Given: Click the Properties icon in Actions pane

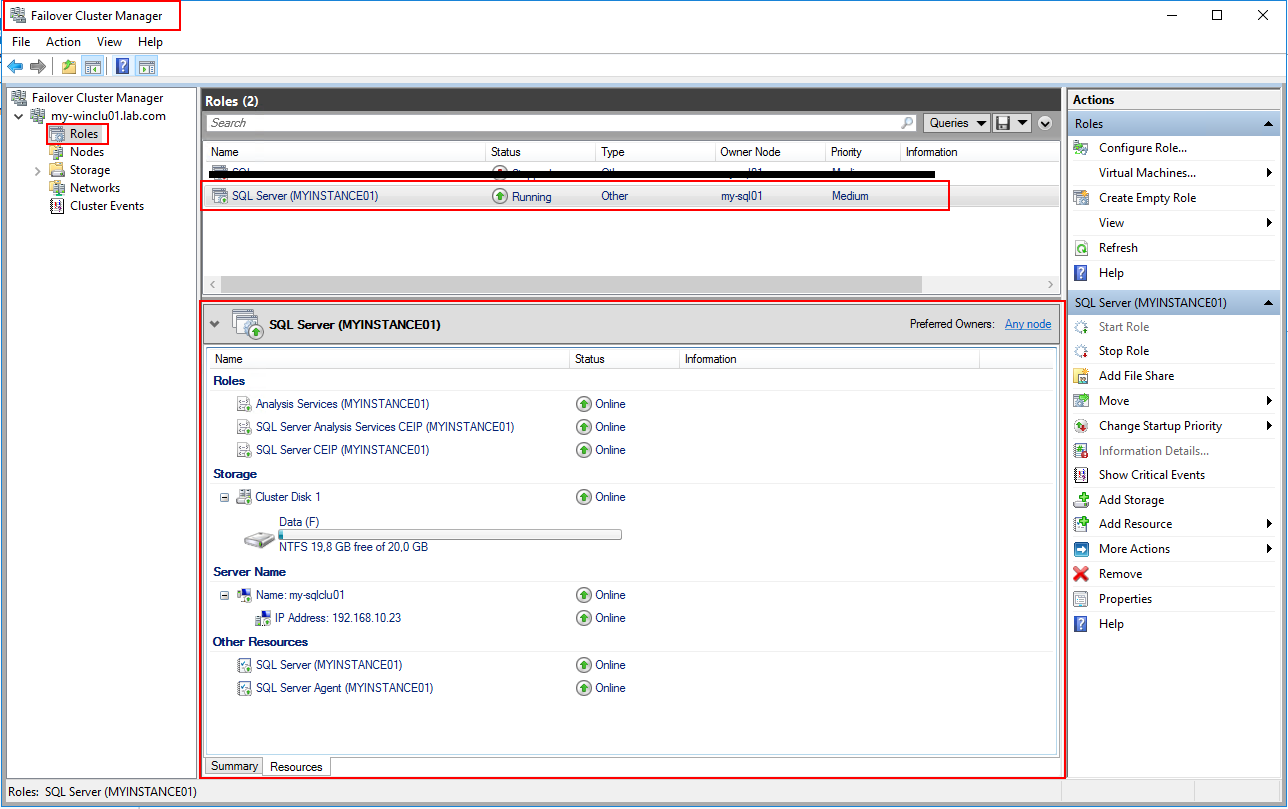Looking at the screenshot, I should [1081, 599].
